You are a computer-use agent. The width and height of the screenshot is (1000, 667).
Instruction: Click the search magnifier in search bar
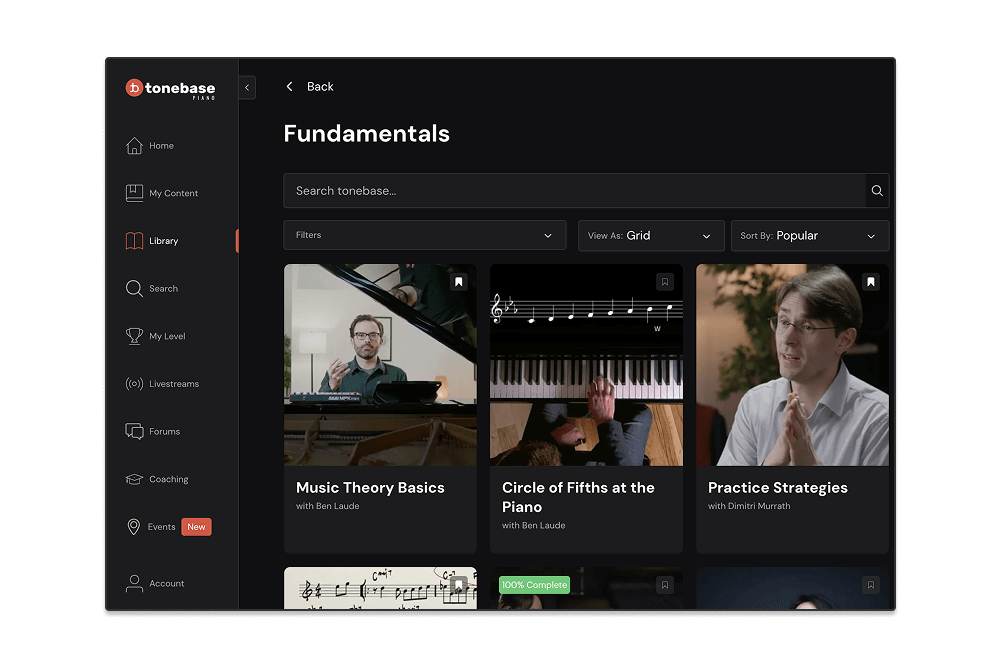coord(877,191)
